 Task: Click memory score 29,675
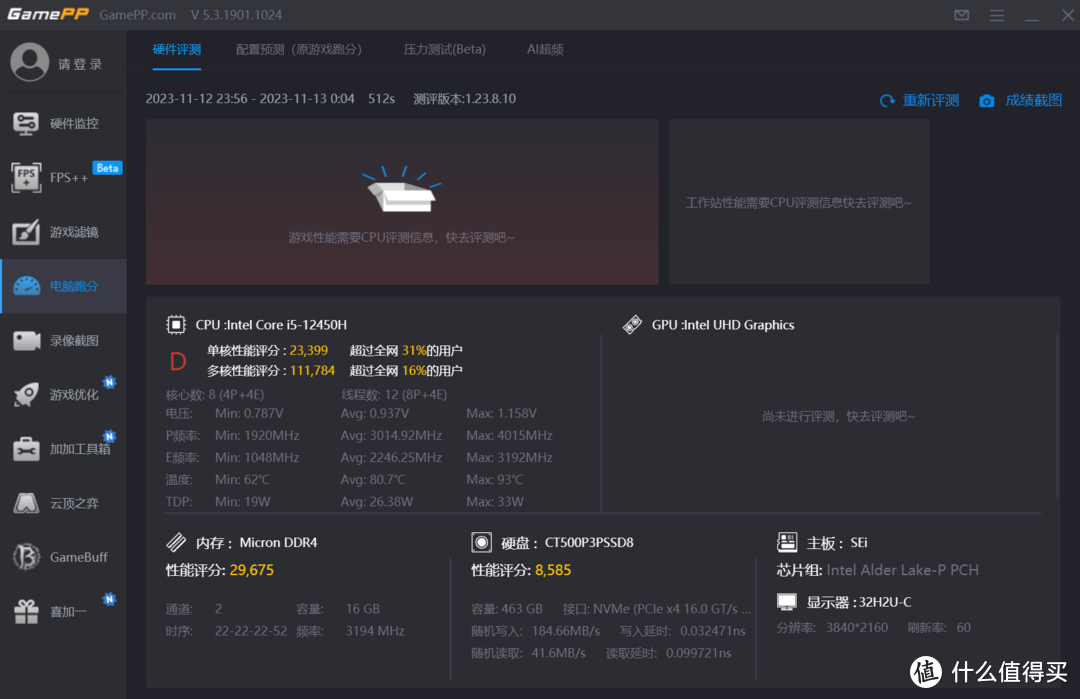[251, 570]
